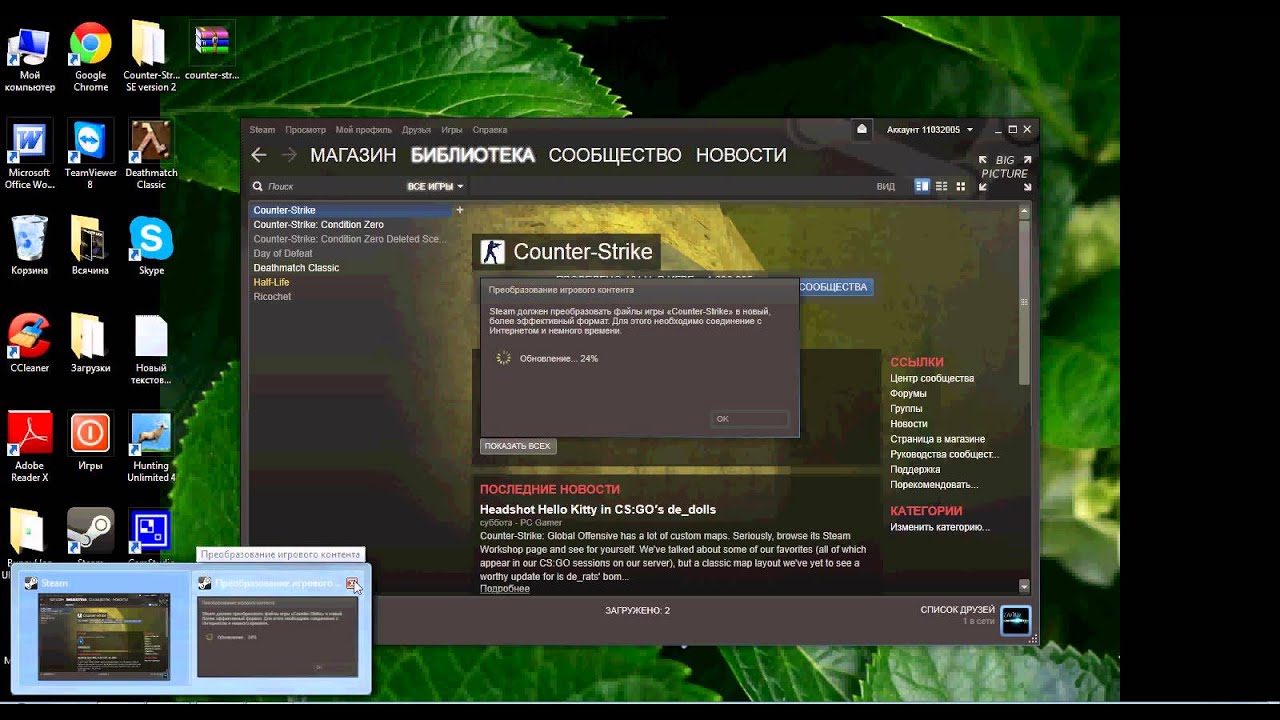This screenshot has width=1280, height=720.
Task: Switch library to list view icon
Action: click(942, 186)
